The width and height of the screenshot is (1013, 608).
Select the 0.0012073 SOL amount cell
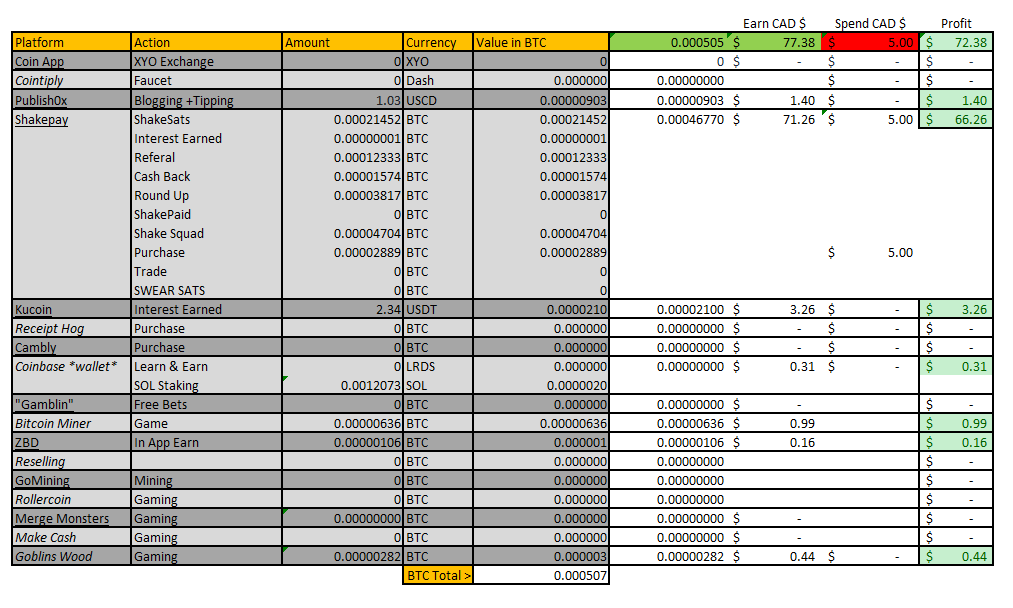click(x=342, y=385)
